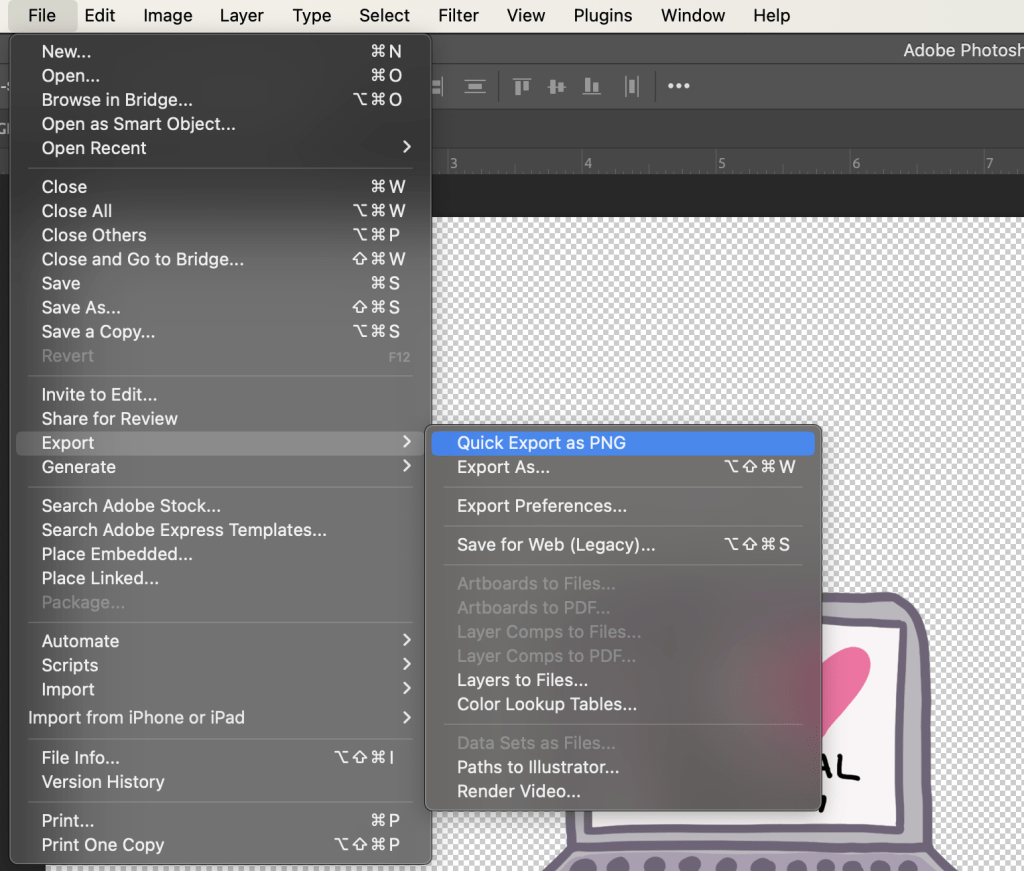Viewport: 1024px width, 871px height.
Task: Click Search Adobe Stock… menu item
Action: (x=131, y=506)
